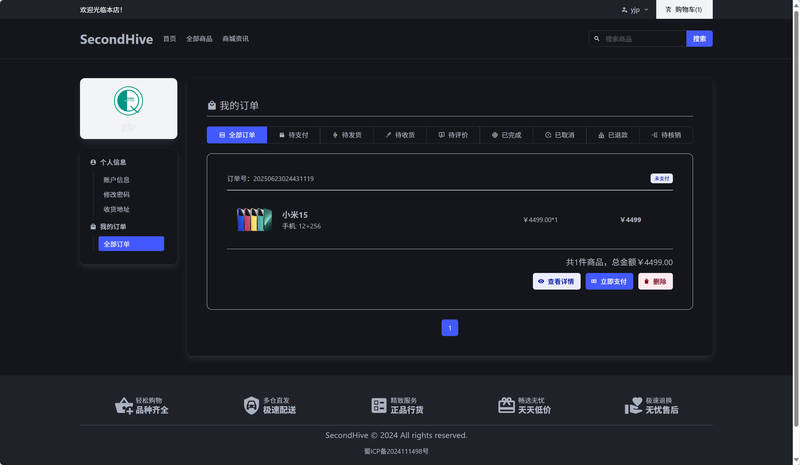The image size is (800, 465).
Task: Click the 未支付 status badge
Action: 661,179
